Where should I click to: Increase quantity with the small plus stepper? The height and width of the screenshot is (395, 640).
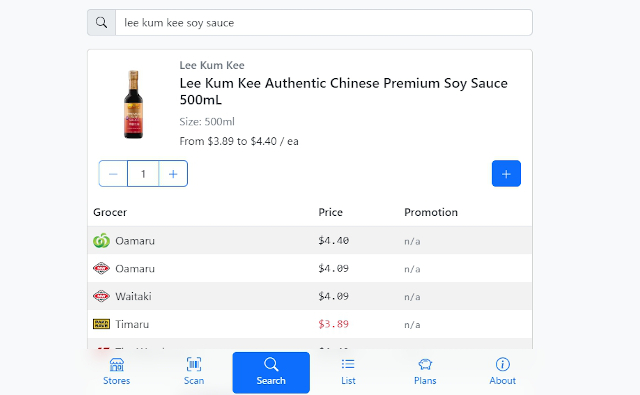(x=173, y=174)
